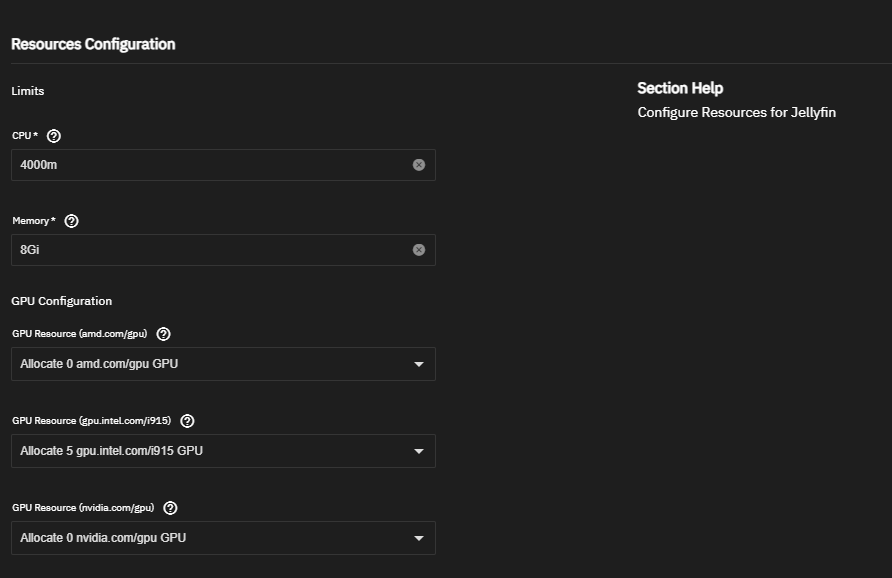Click the arrow on the AMD GPU select
This screenshot has width=892, height=578.
pos(419,365)
